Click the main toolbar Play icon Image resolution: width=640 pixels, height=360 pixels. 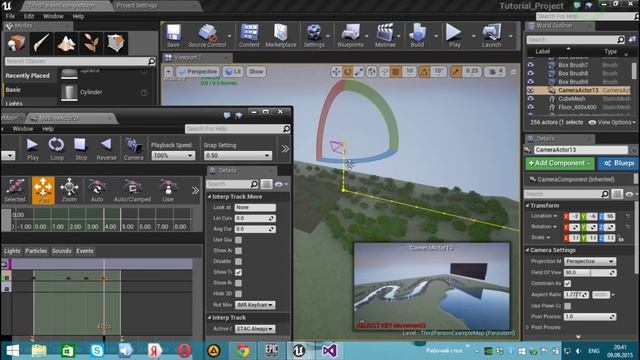(454, 36)
